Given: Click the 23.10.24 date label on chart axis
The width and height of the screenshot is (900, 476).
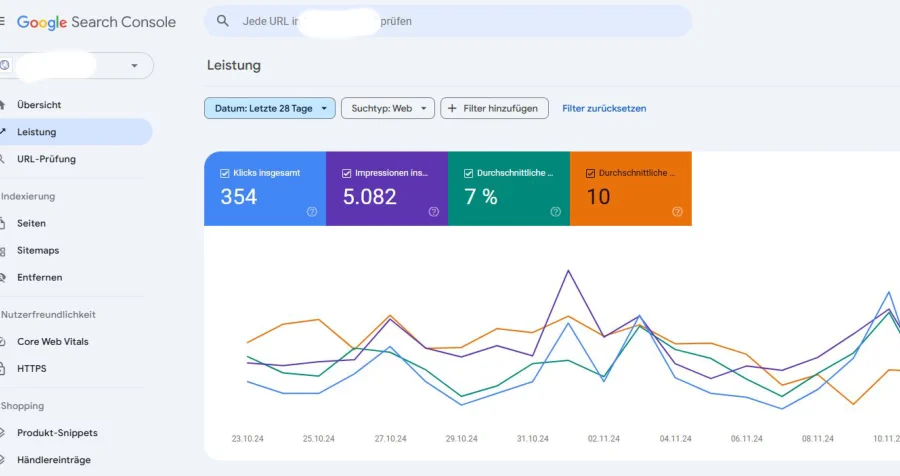Looking at the screenshot, I should pyautogui.click(x=247, y=439).
